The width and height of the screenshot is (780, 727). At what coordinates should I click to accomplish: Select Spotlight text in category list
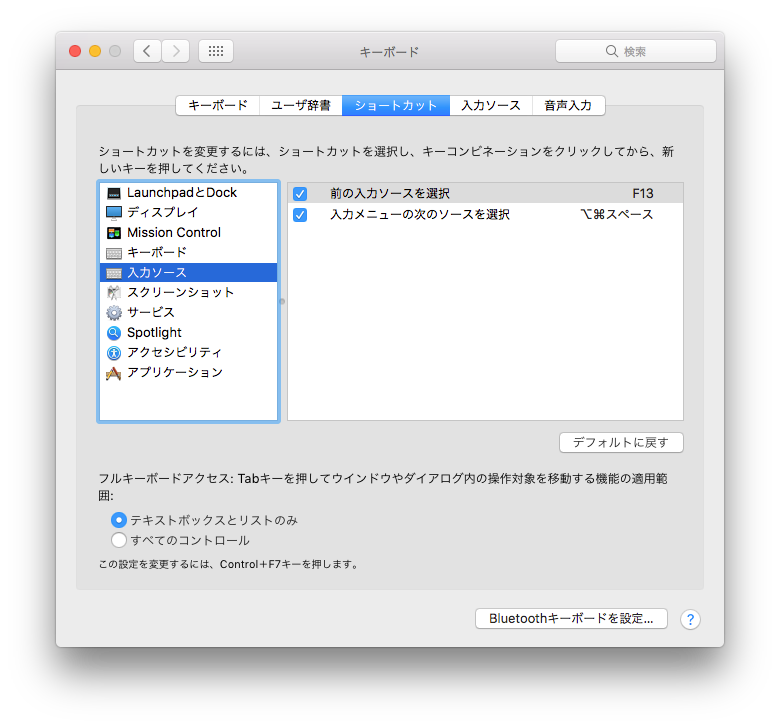[x=154, y=332]
